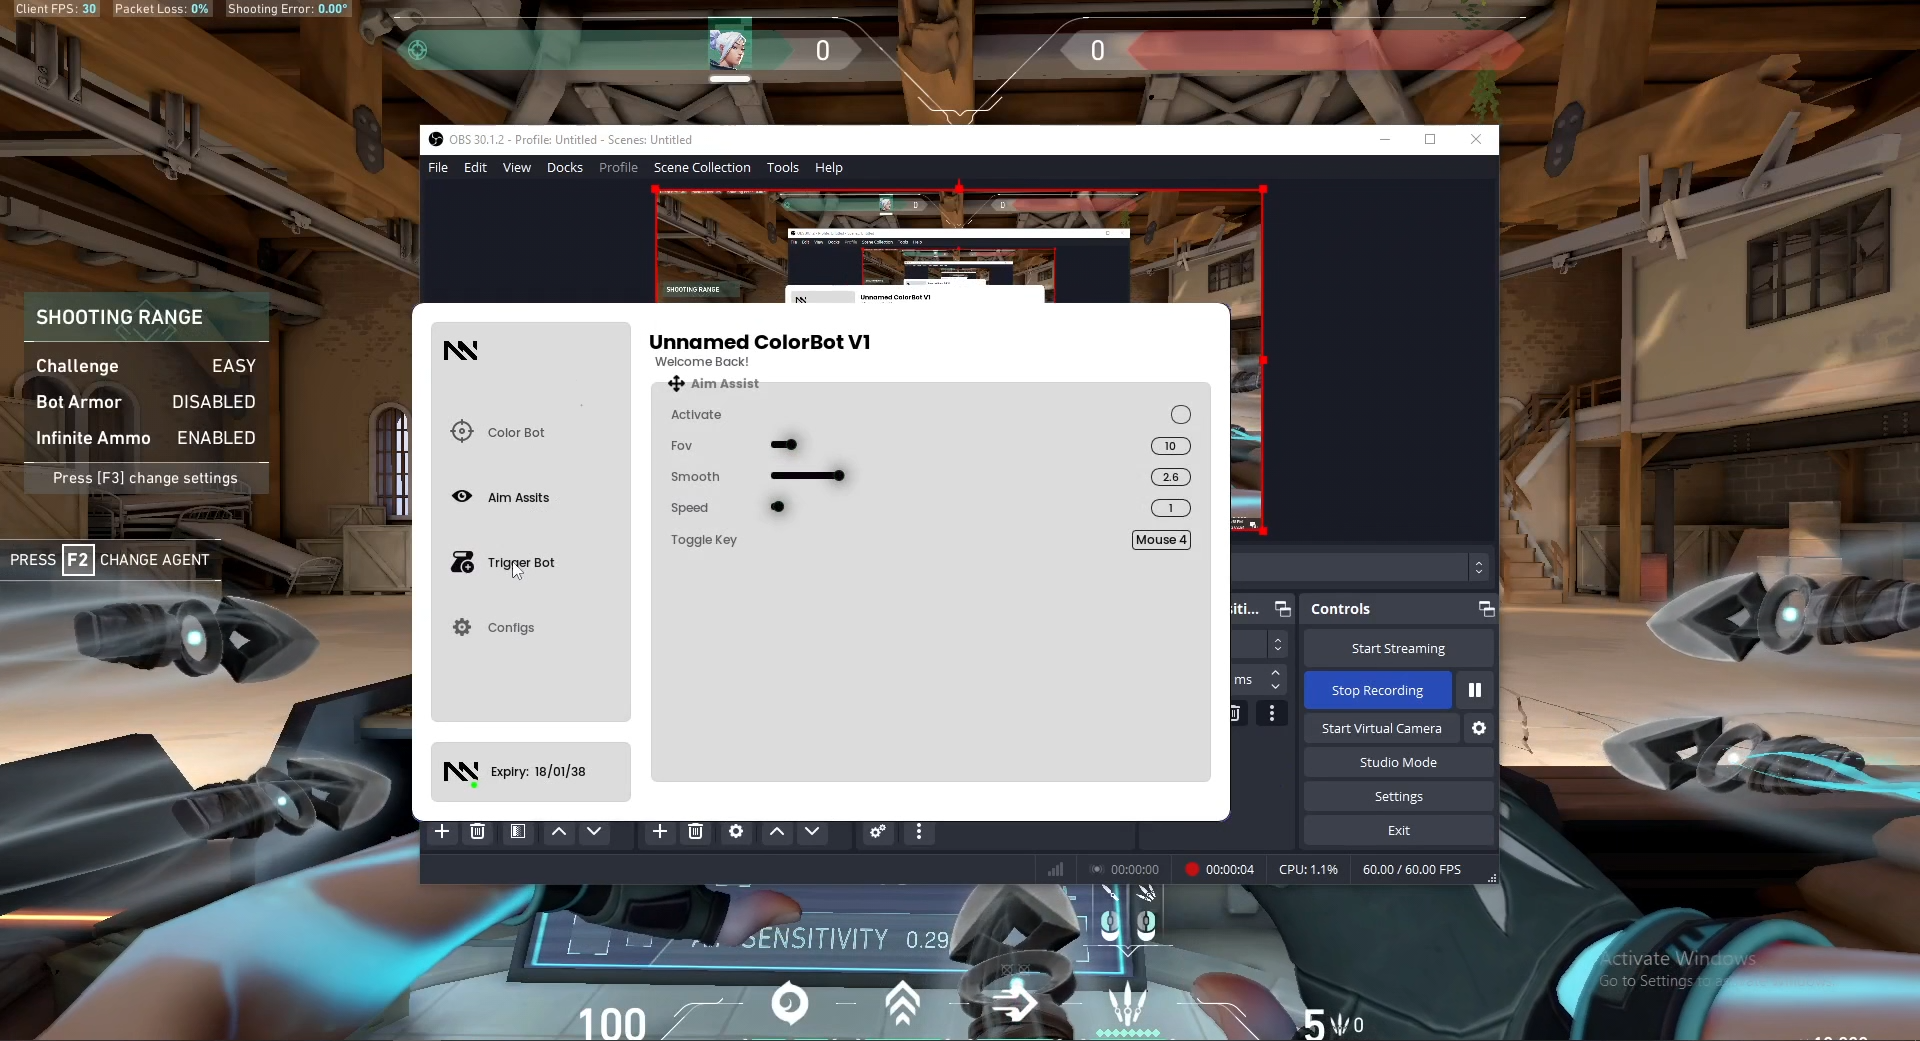Move scene up with first up-arrow icon
Image resolution: width=1920 pixels, height=1041 pixels.
tap(559, 831)
